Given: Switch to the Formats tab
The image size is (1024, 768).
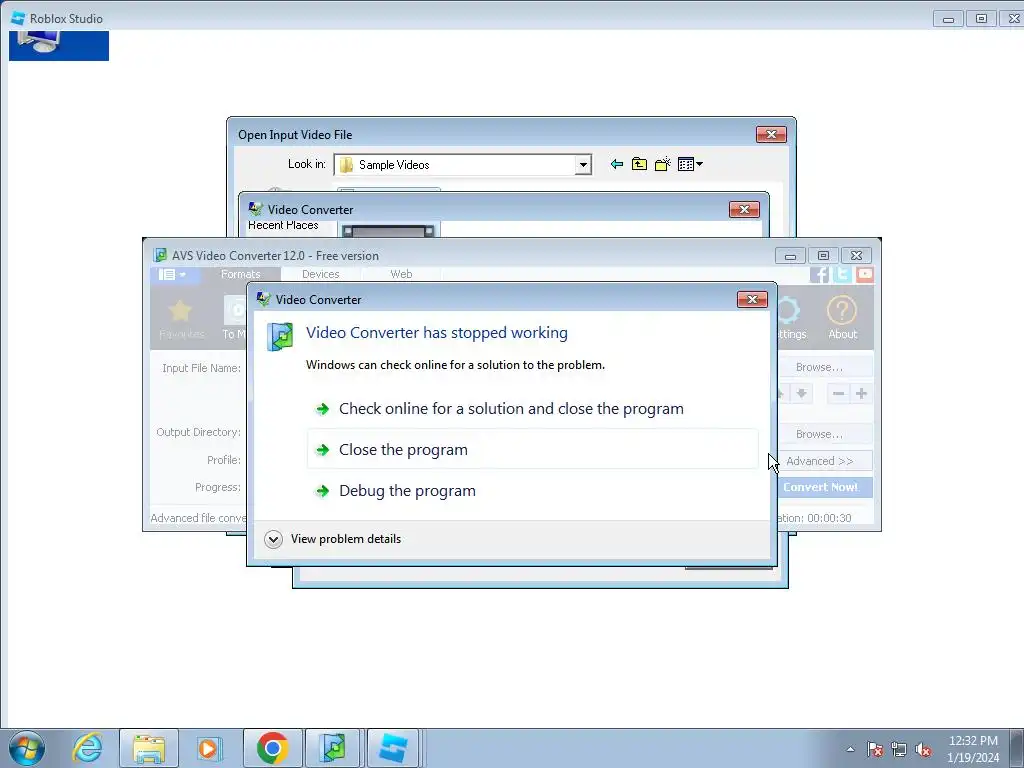Looking at the screenshot, I should [240, 274].
